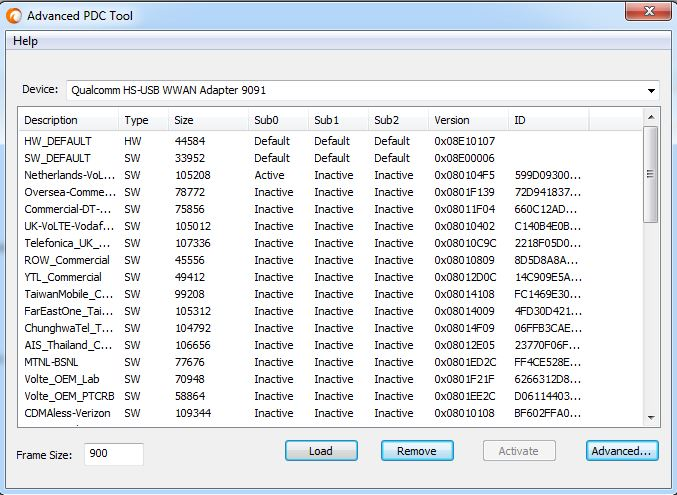Click the Sub2 column header

click(x=399, y=120)
